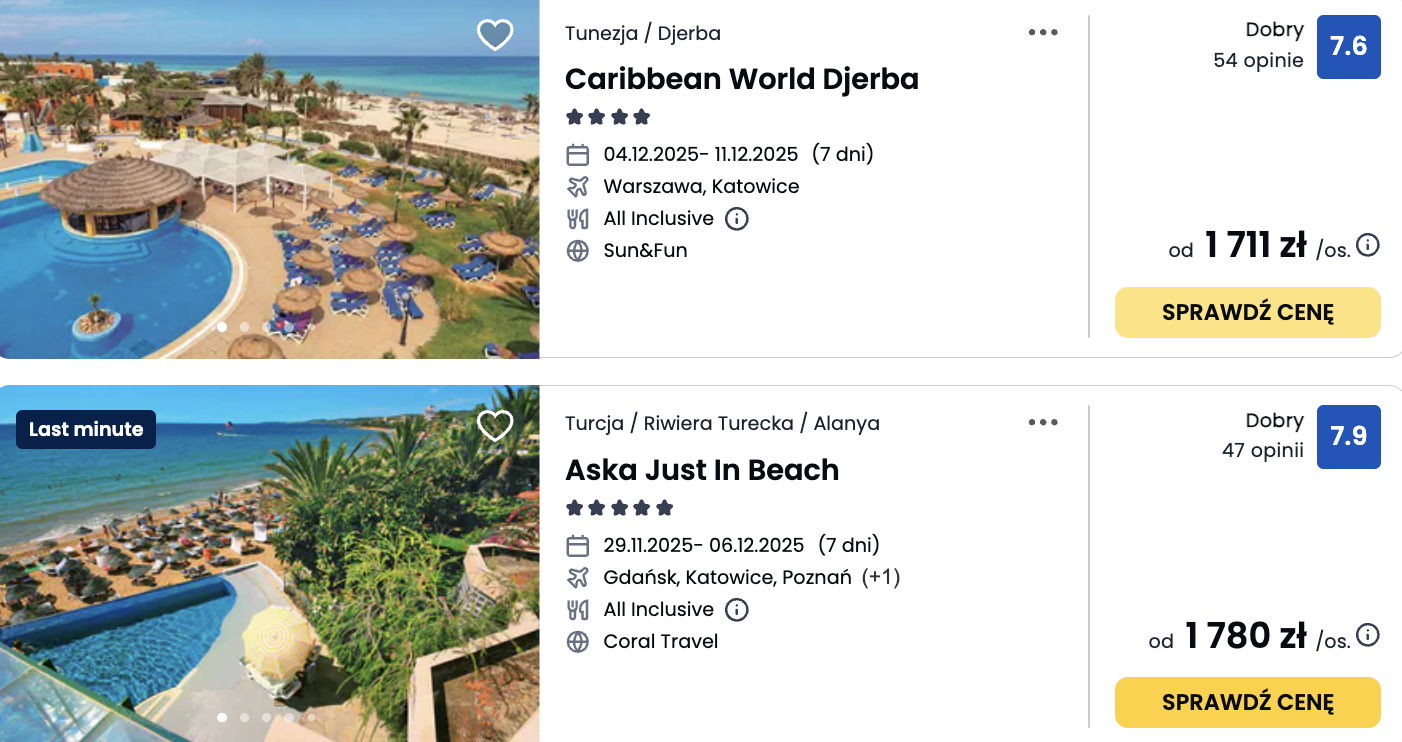Click airplane icon beside Warszawa, Katowice
Image resolution: width=1402 pixels, height=742 pixels.
(577, 187)
